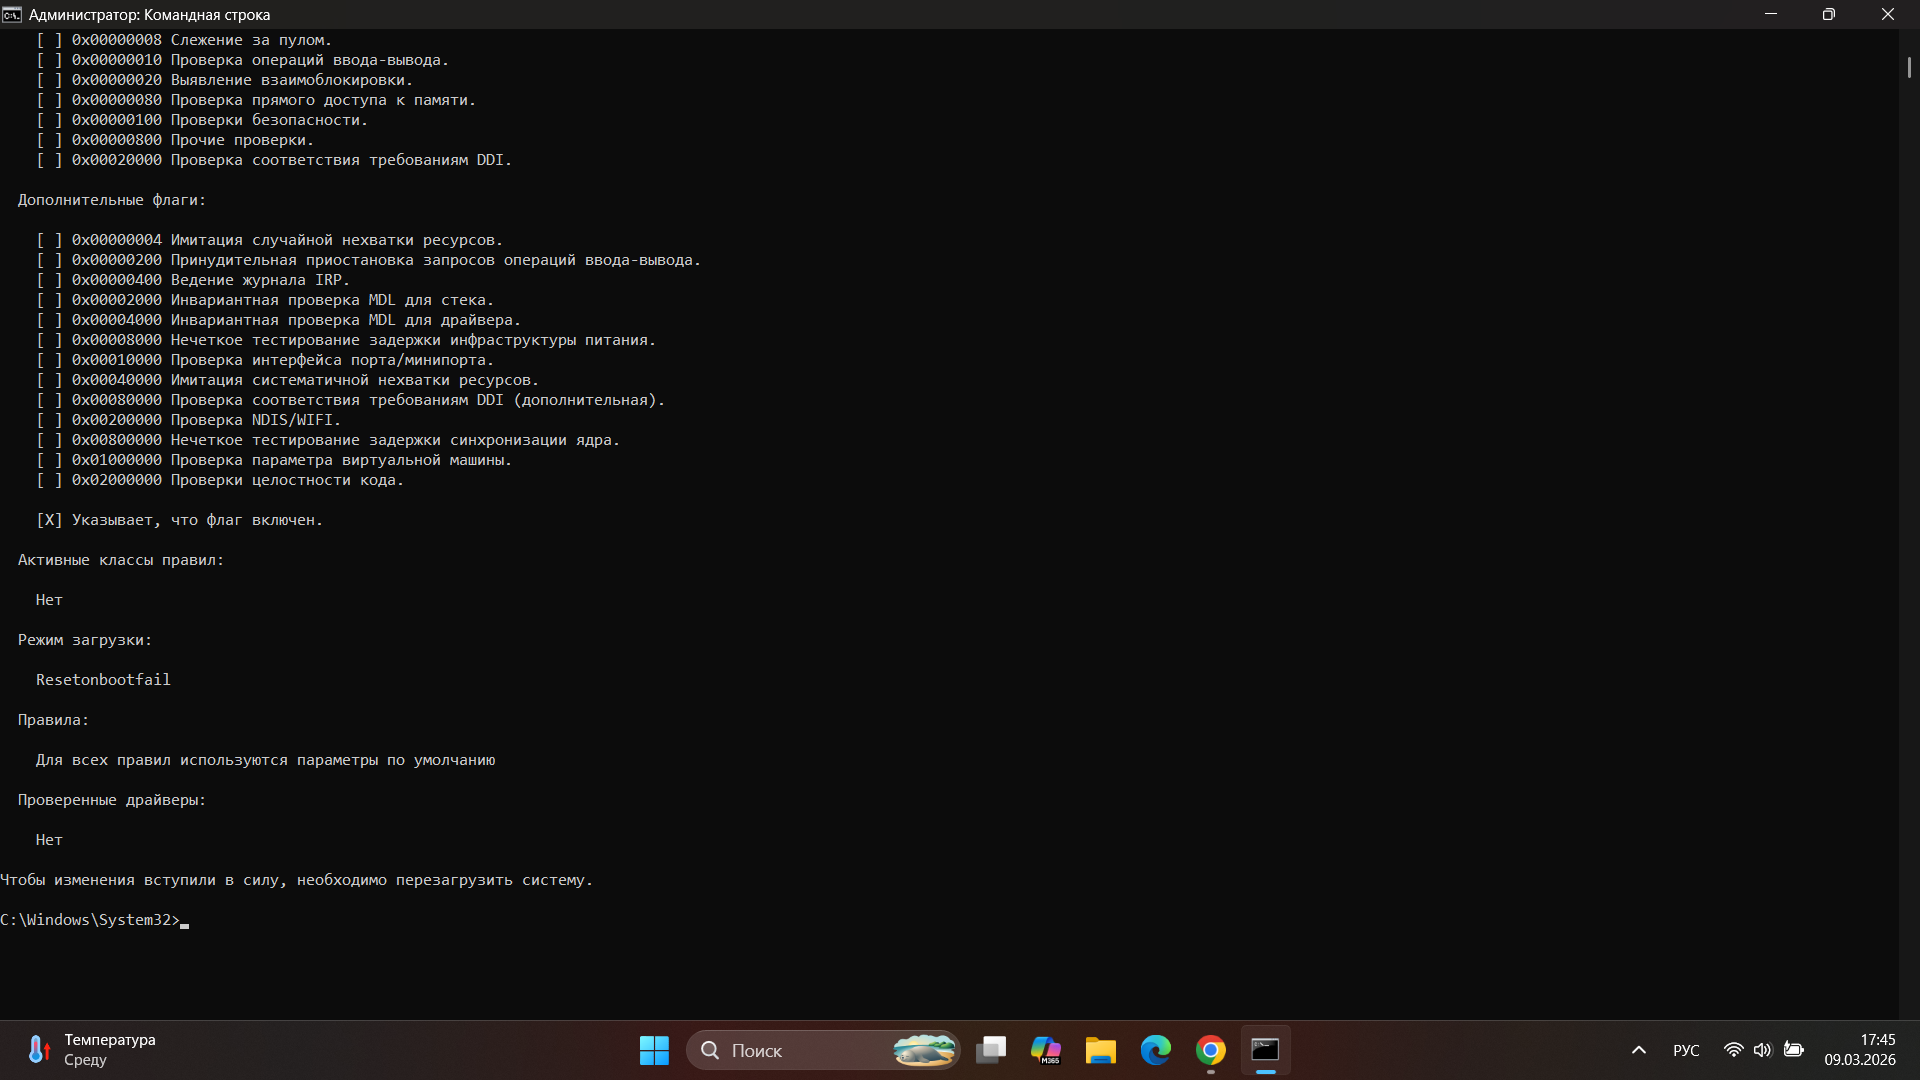Click the window title 'Администратор: Командная строка'
The width and height of the screenshot is (1920, 1080).
150,15
